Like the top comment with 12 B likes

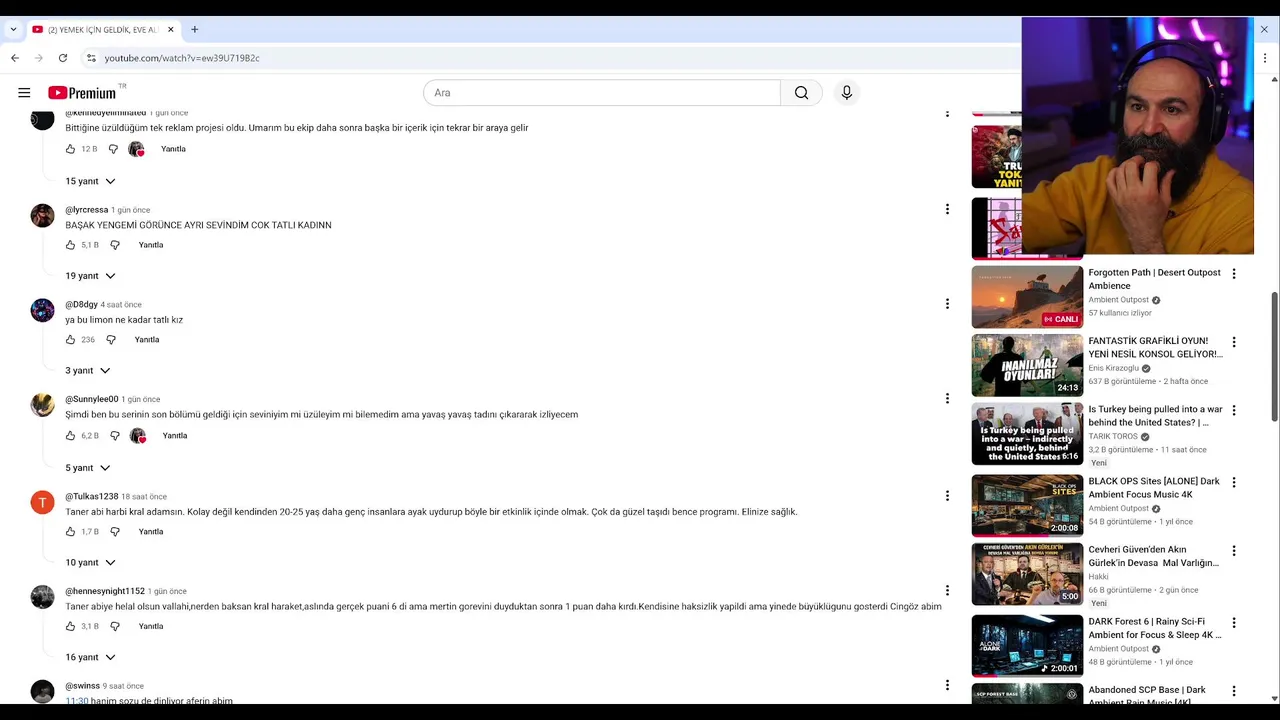[x=70, y=149]
